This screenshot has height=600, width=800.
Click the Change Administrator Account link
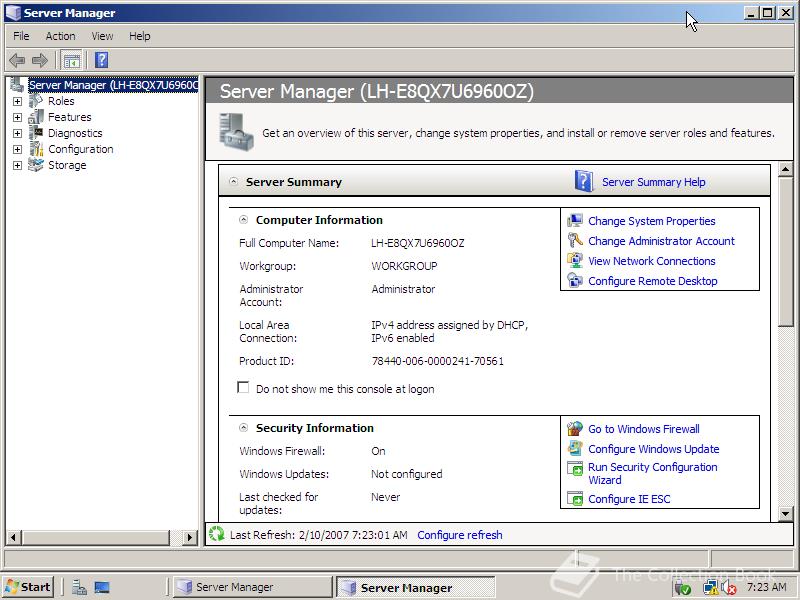(661, 241)
